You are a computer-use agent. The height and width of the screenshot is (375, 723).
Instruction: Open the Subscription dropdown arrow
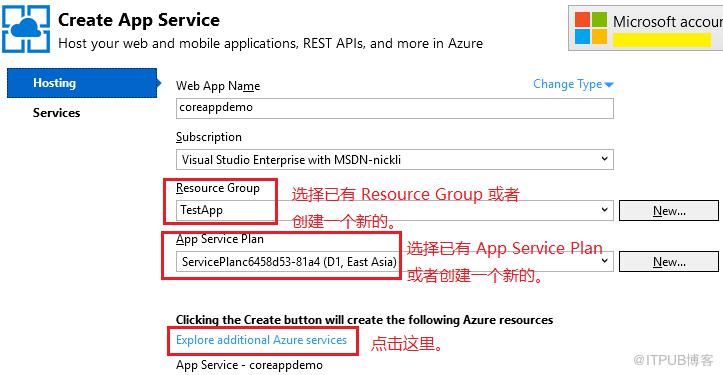click(x=604, y=159)
